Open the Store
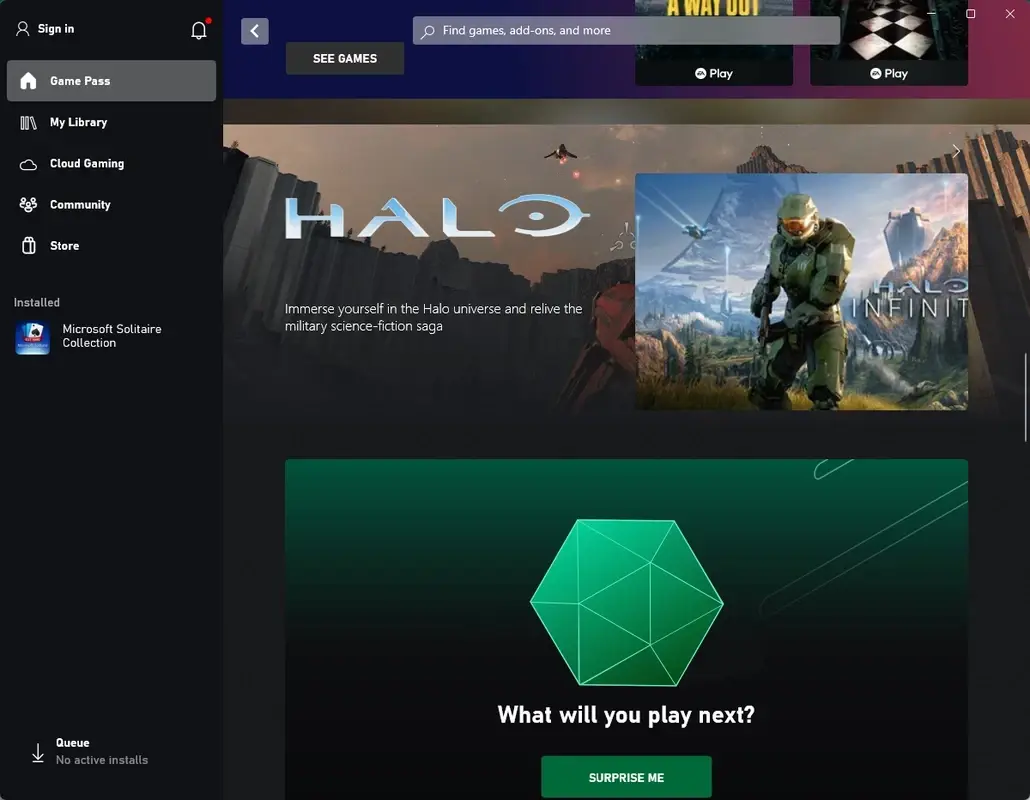Viewport: 1030px width, 800px height. pos(63,245)
